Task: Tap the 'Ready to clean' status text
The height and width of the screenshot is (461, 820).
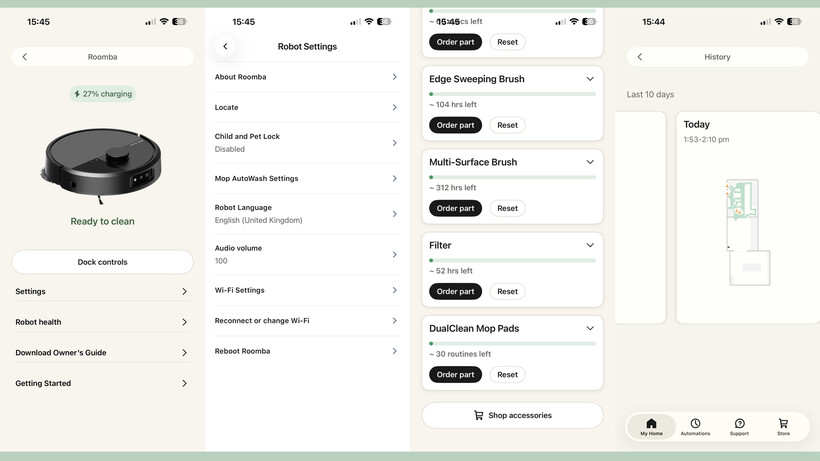Action: [x=102, y=221]
